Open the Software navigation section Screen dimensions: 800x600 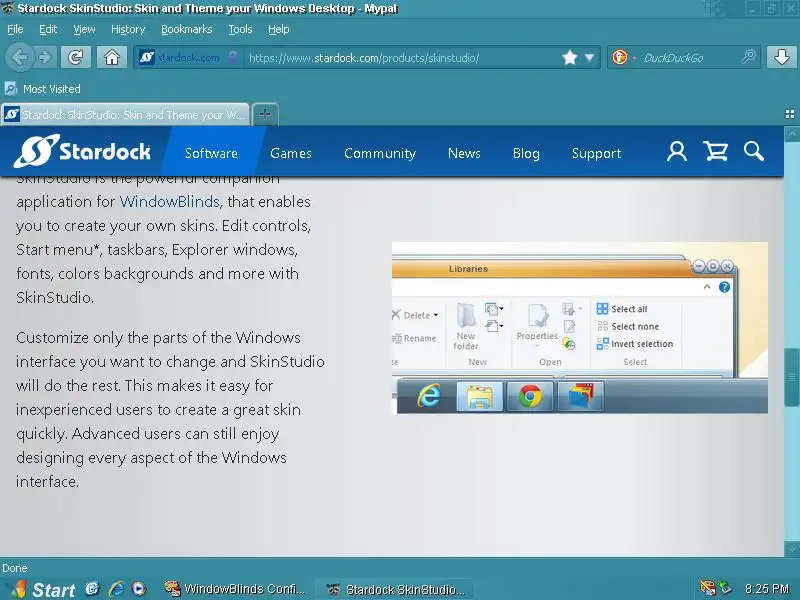coord(211,153)
